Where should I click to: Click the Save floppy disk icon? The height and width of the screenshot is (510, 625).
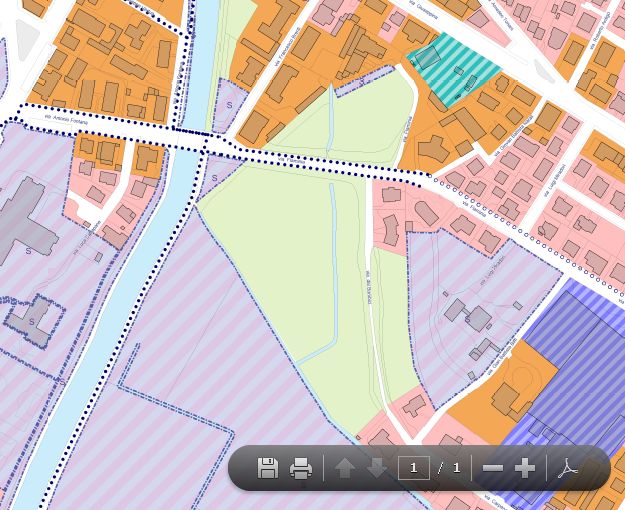point(268,468)
